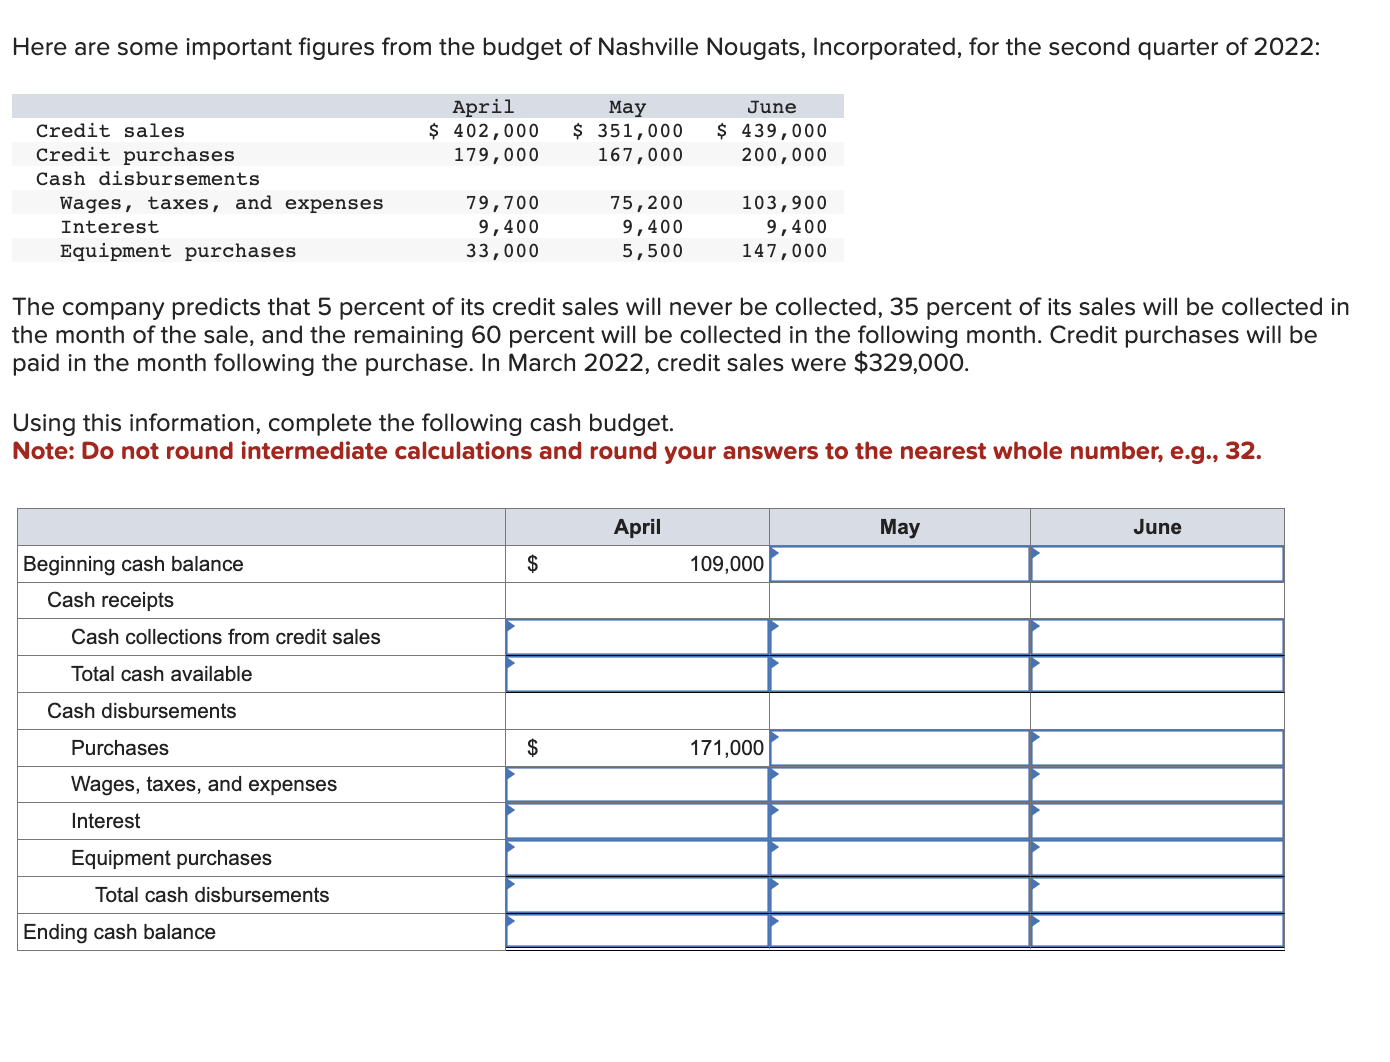Image resolution: width=1390 pixels, height=1062 pixels.
Task: Select June Purchases input cell
Action: coord(1157,748)
